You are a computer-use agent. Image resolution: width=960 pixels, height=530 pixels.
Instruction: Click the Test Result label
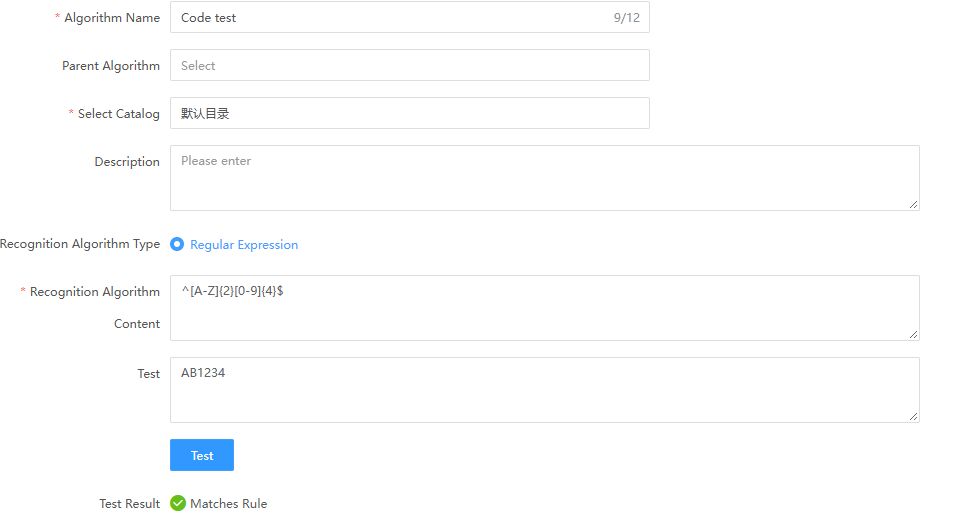[129, 504]
